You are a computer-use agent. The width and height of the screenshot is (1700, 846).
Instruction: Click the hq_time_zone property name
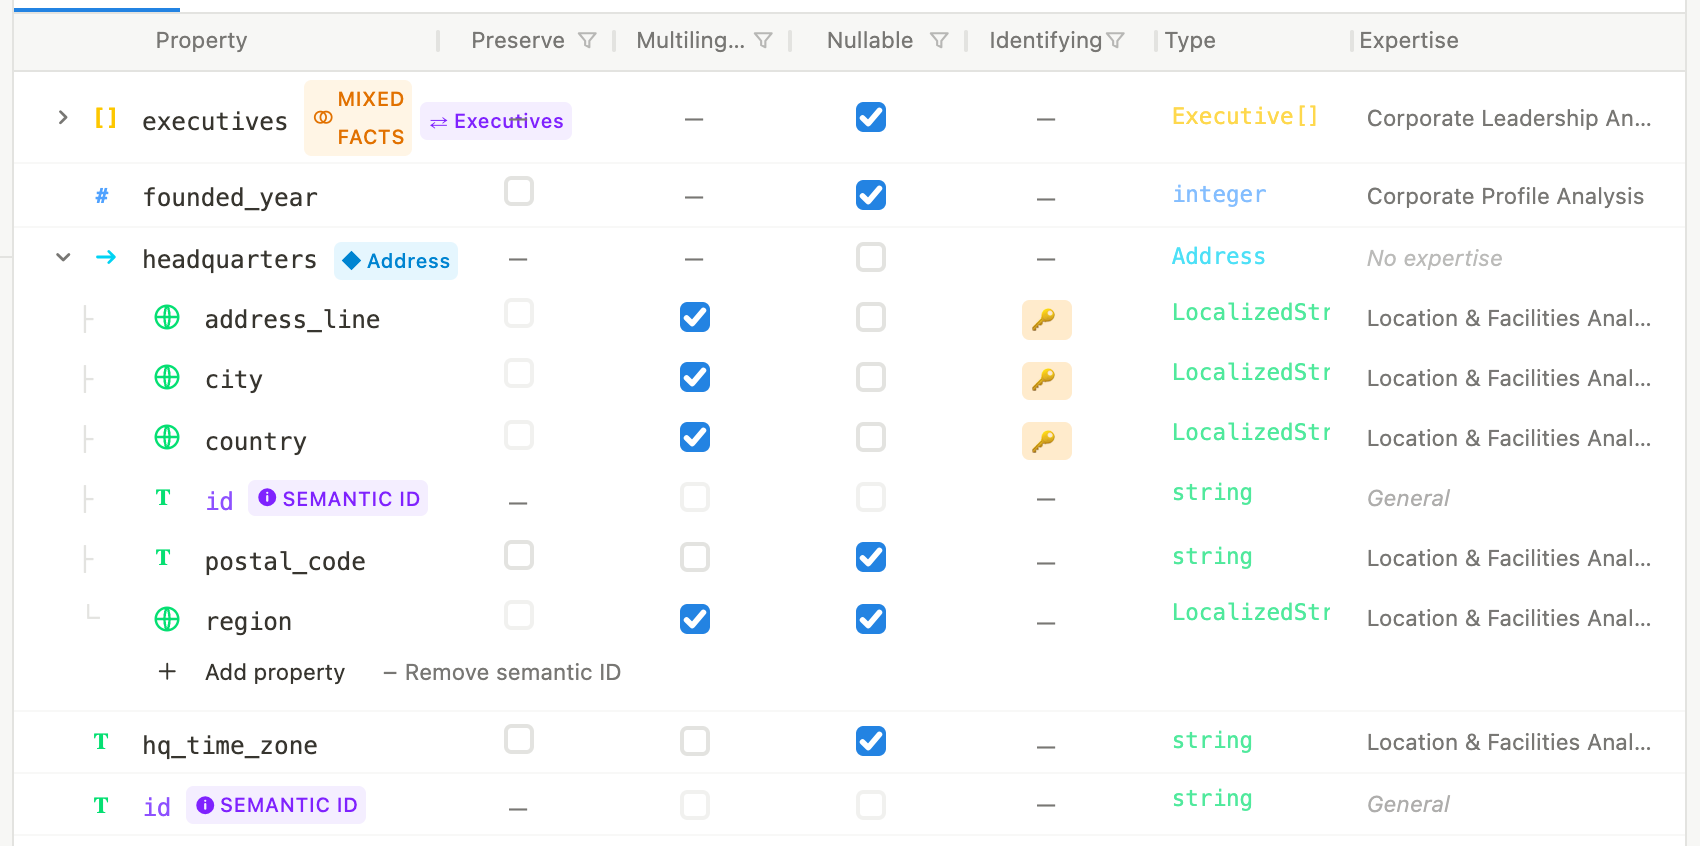pos(230,745)
